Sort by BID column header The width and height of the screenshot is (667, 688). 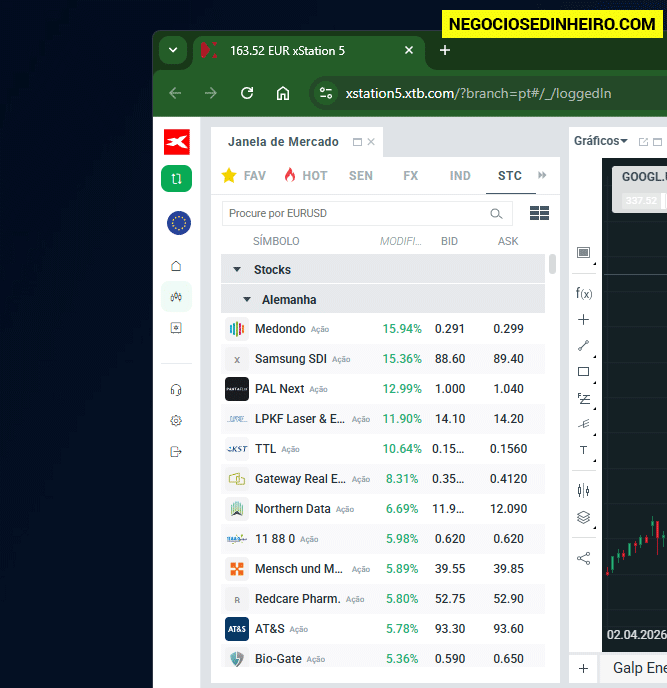pos(449,241)
